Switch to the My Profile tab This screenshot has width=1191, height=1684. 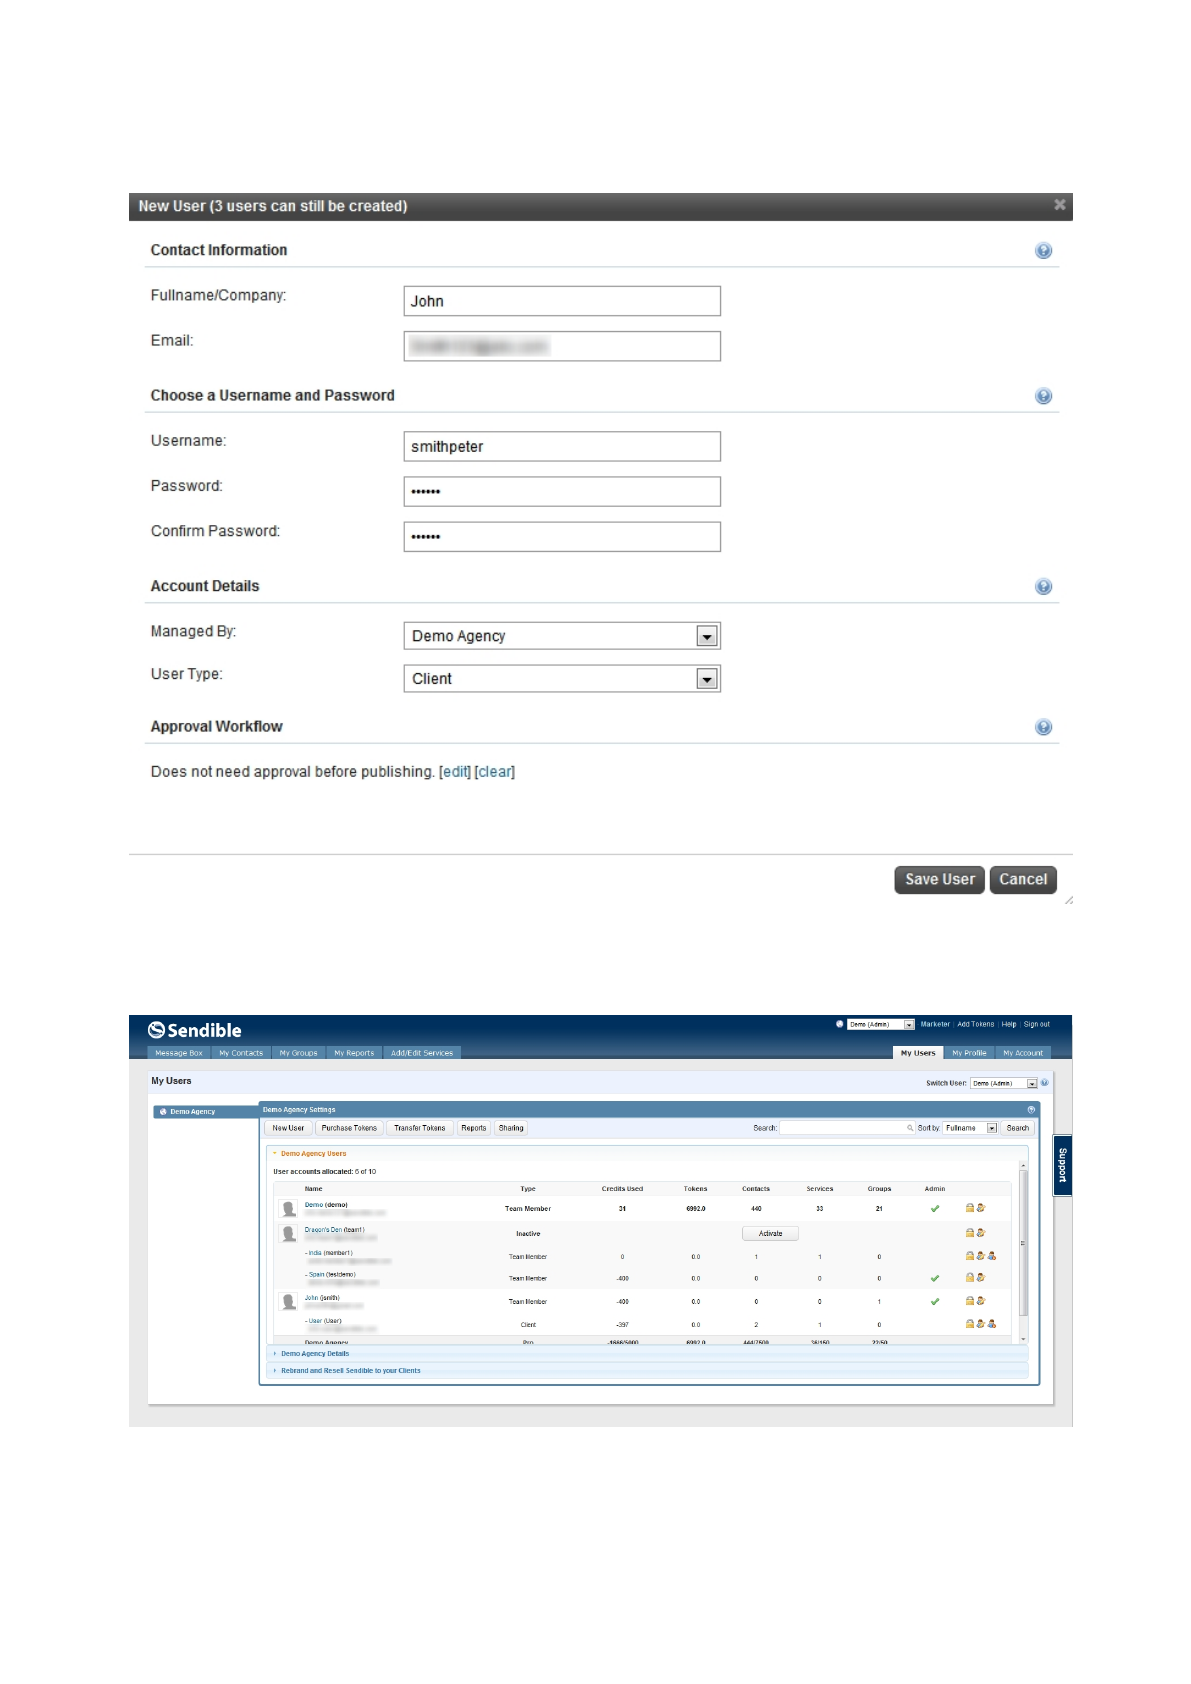969,1053
